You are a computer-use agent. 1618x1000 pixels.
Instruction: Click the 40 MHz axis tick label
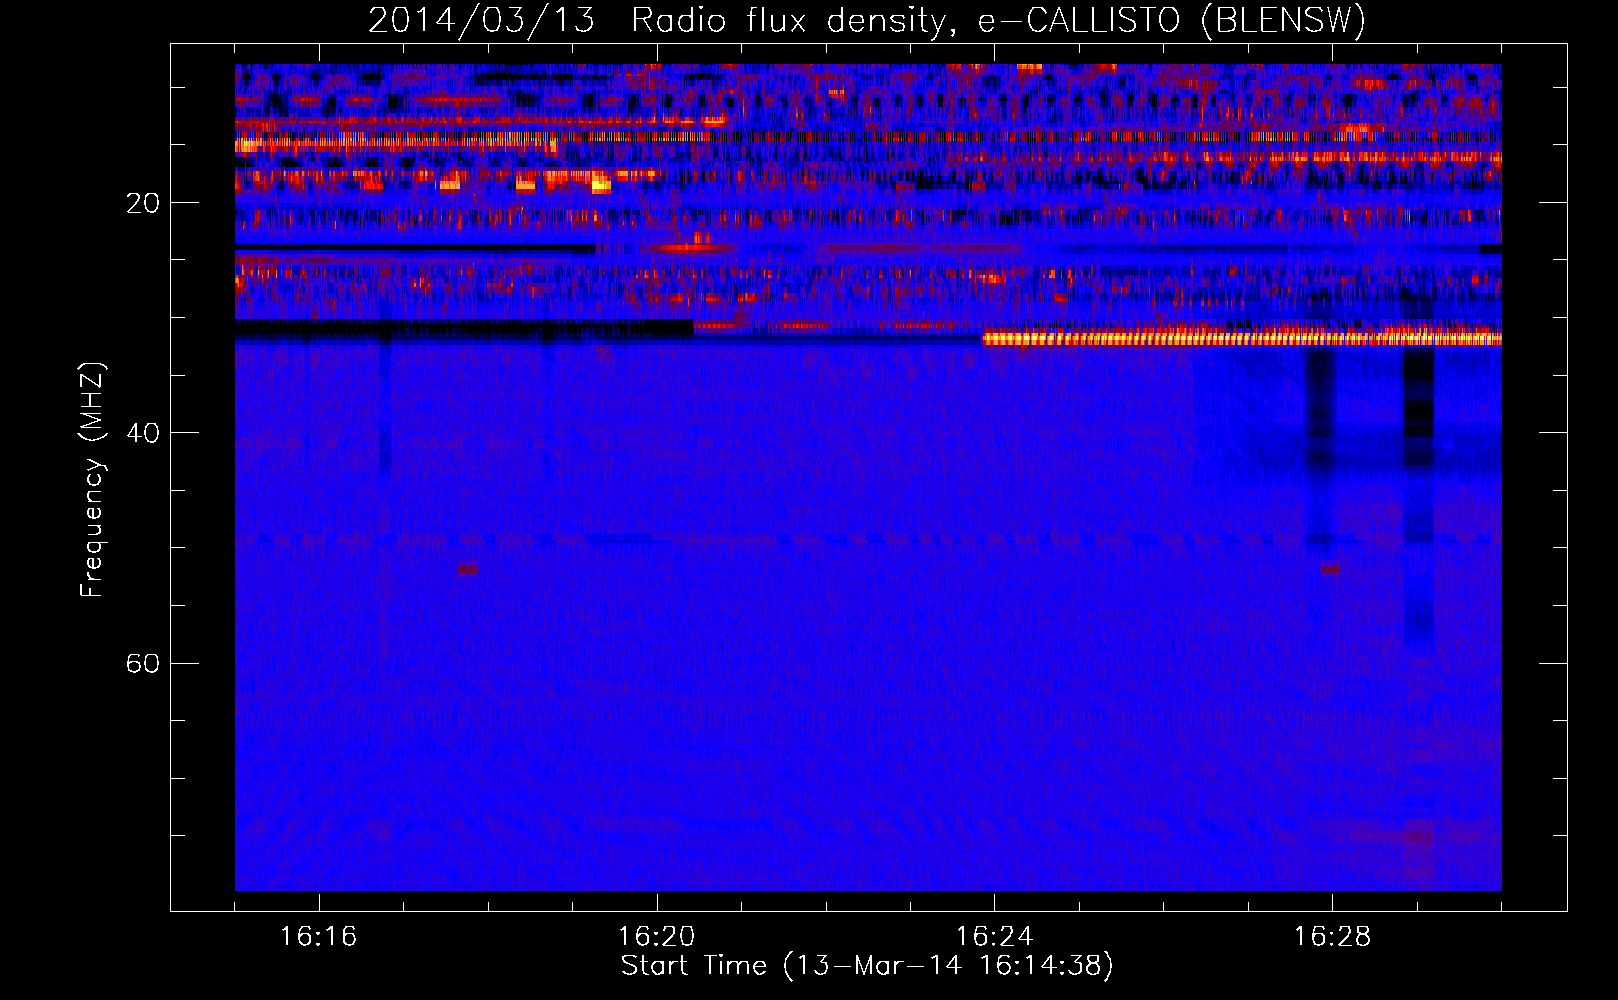143,433
